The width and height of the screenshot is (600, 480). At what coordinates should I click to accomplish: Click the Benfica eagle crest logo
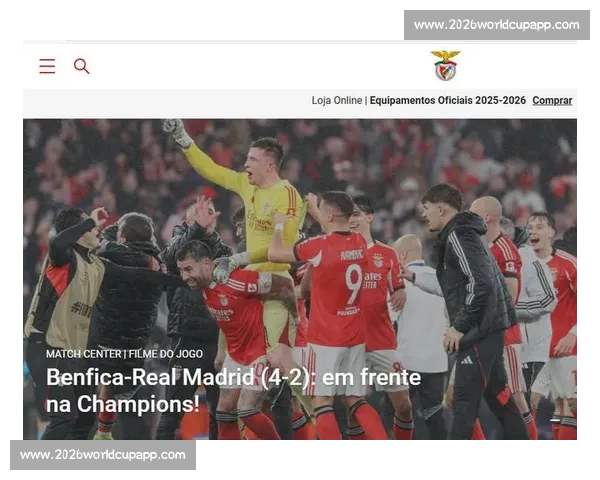[x=445, y=65]
